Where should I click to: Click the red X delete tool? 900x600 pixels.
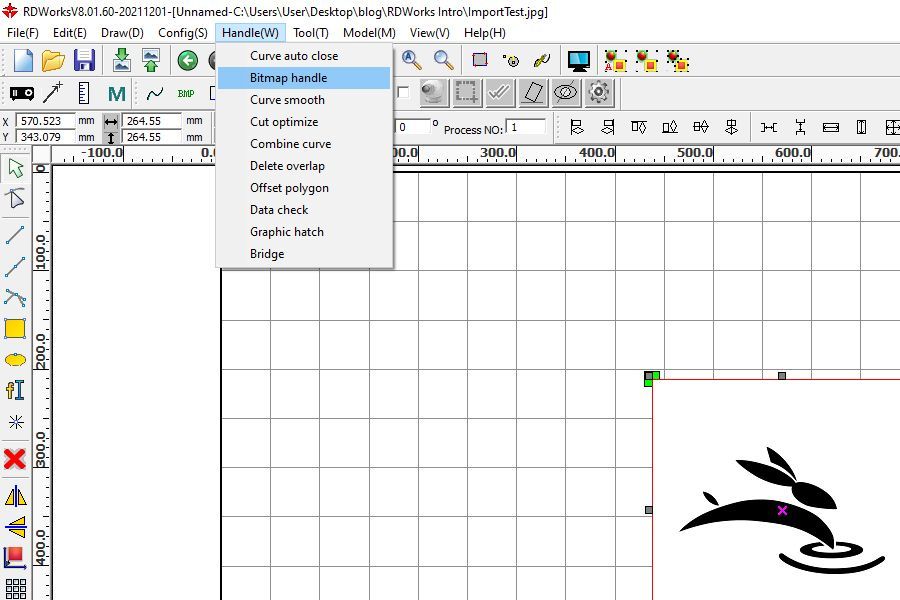(x=15, y=459)
